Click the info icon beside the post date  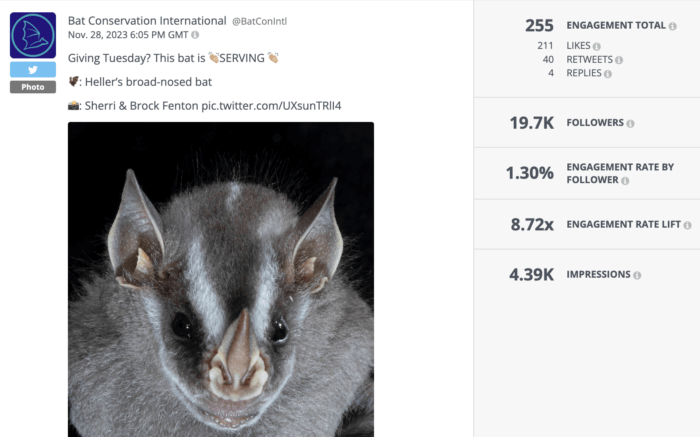(x=195, y=35)
